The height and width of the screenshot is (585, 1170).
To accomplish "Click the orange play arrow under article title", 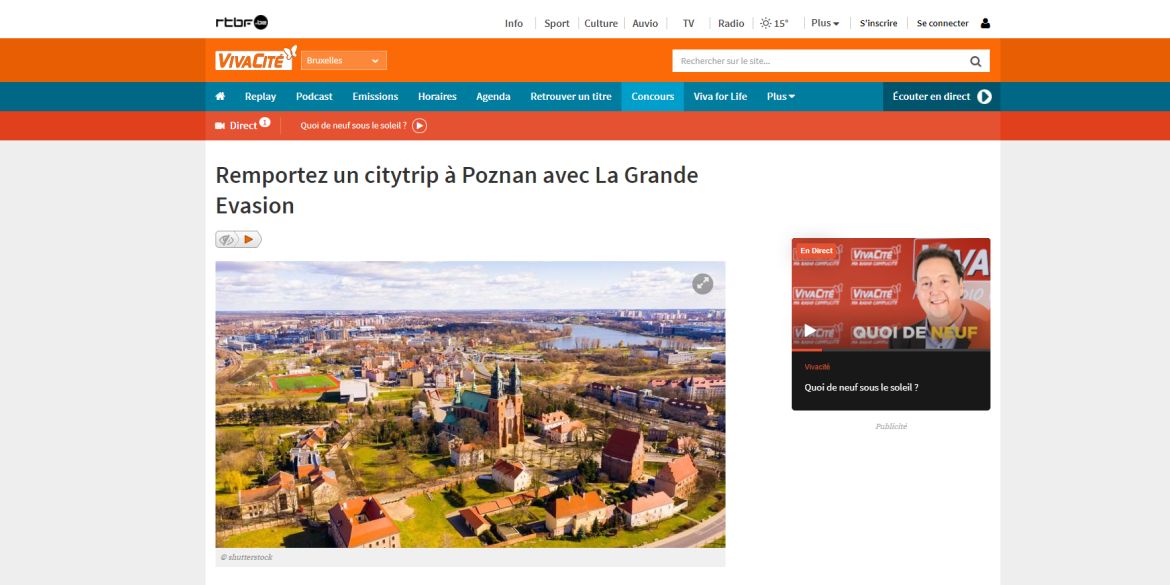I will click(249, 240).
